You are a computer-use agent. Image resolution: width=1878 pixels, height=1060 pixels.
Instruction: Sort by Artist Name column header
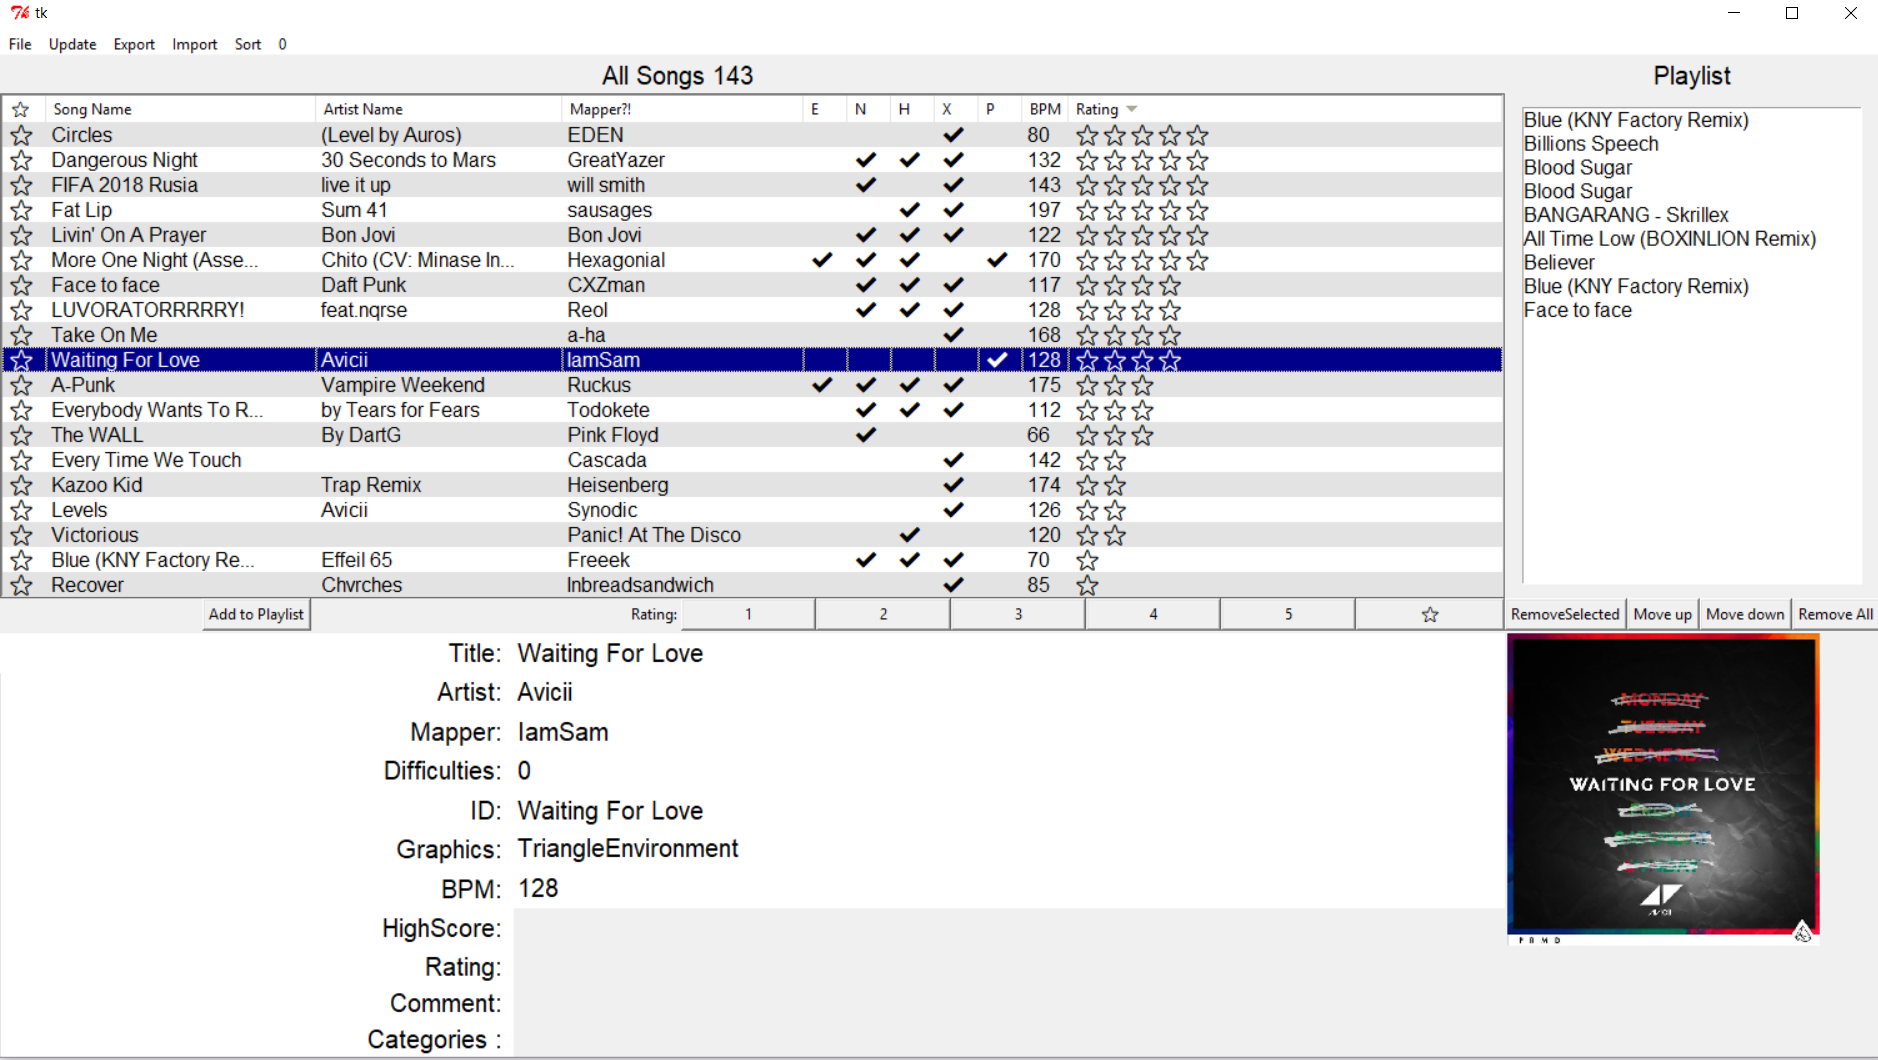coord(438,109)
